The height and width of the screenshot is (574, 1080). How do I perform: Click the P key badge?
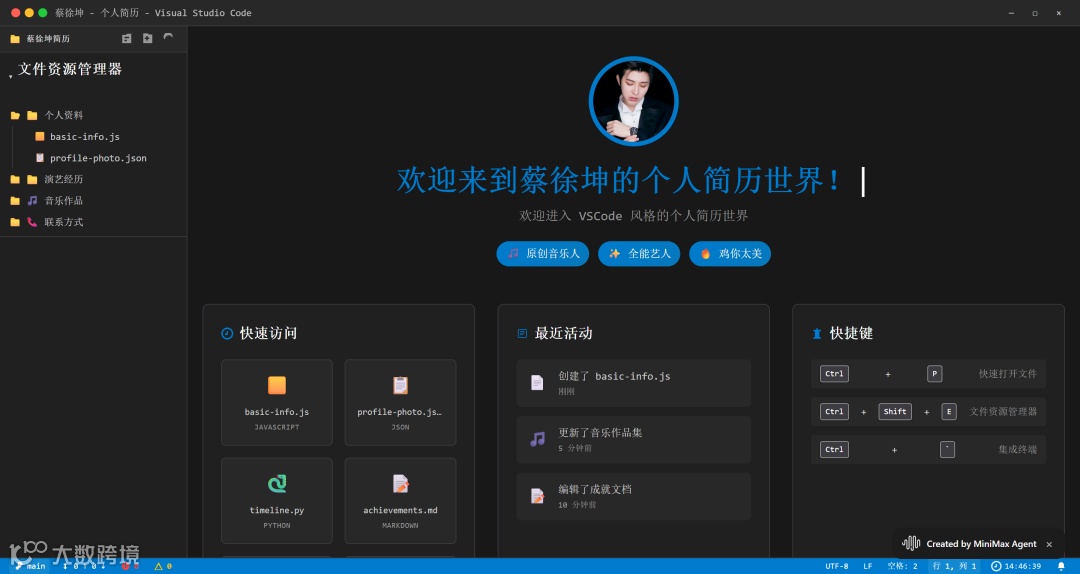pyautogui.click(x=935, y=373)
